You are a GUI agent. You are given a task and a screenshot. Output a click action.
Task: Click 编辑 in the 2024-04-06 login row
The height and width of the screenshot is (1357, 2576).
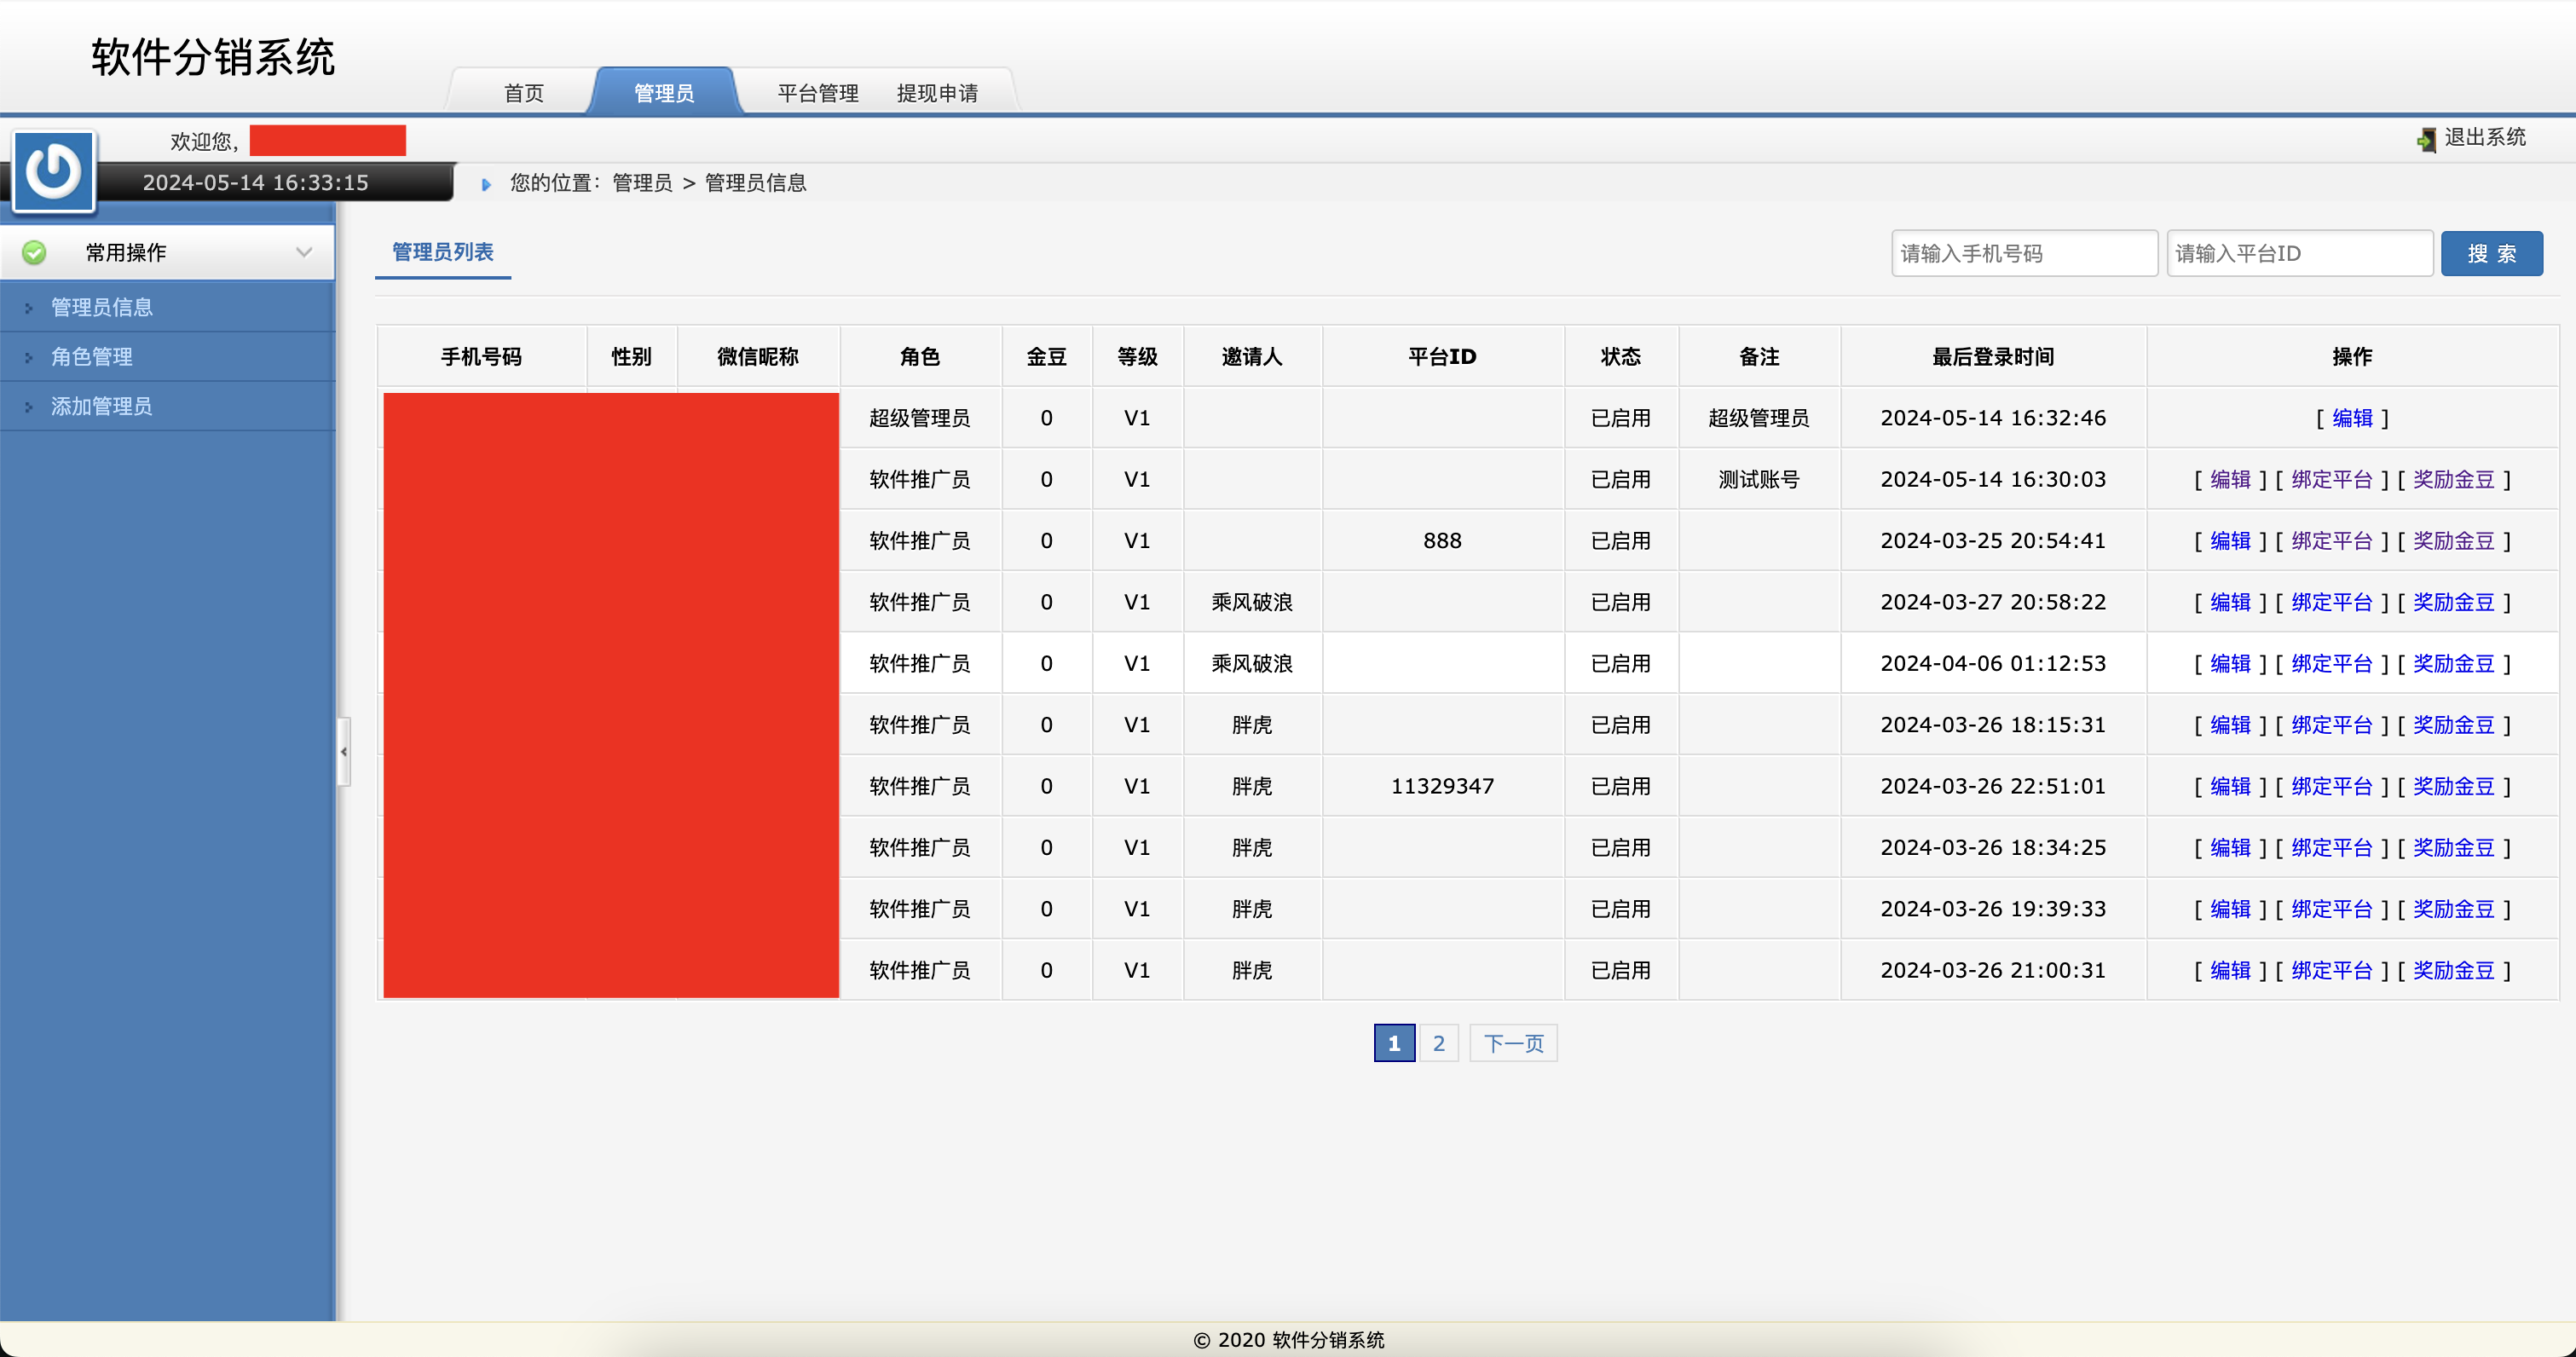[2230, 663]
